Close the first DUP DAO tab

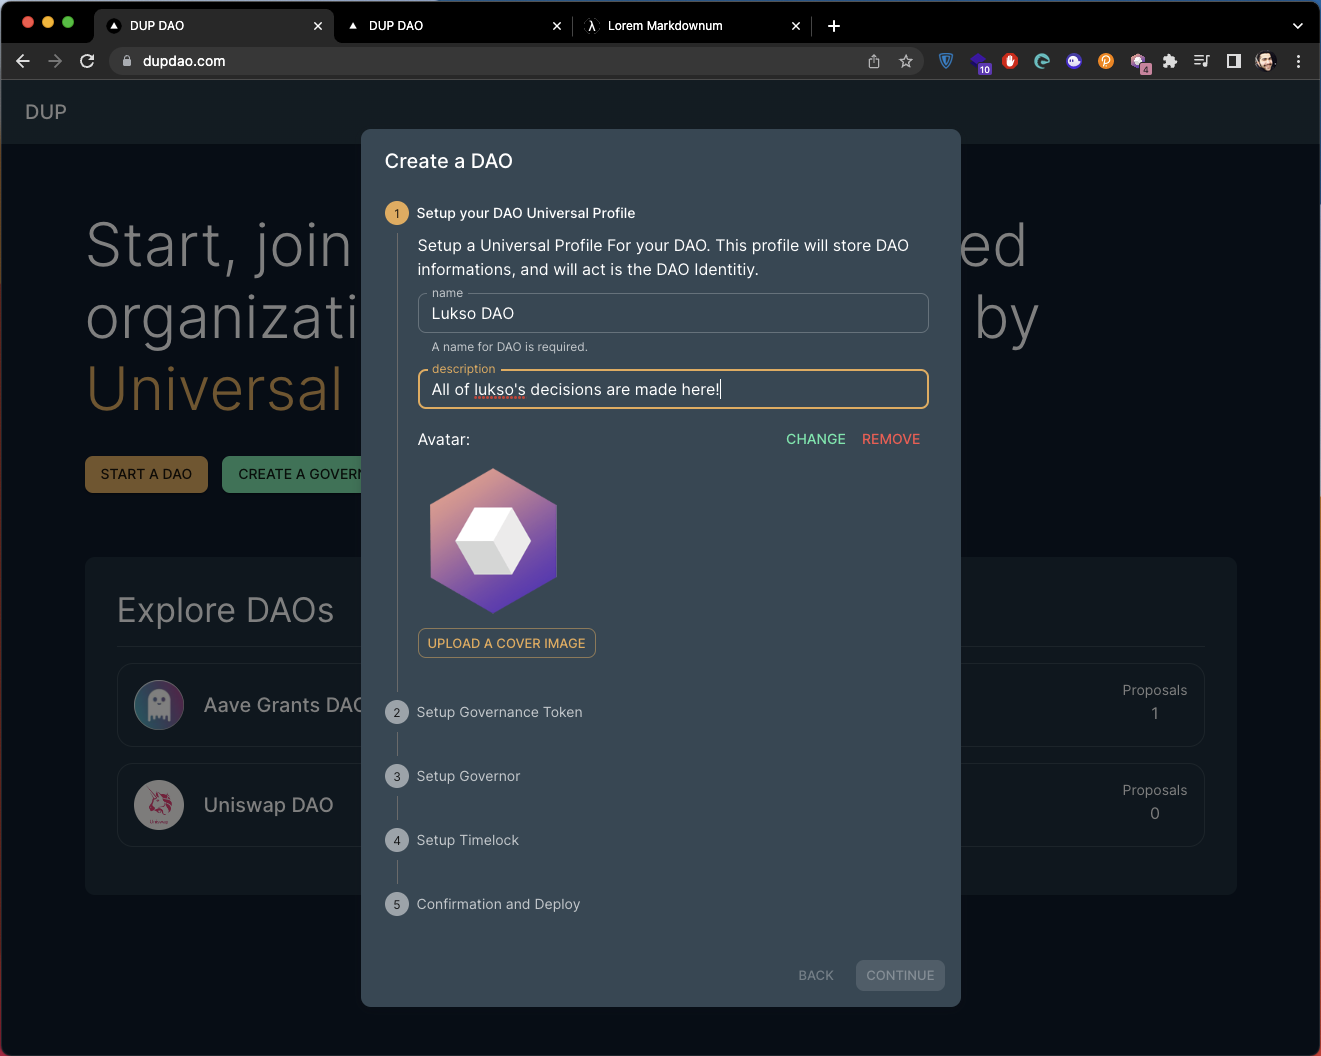pyautogui.click(x=318, y=26)
